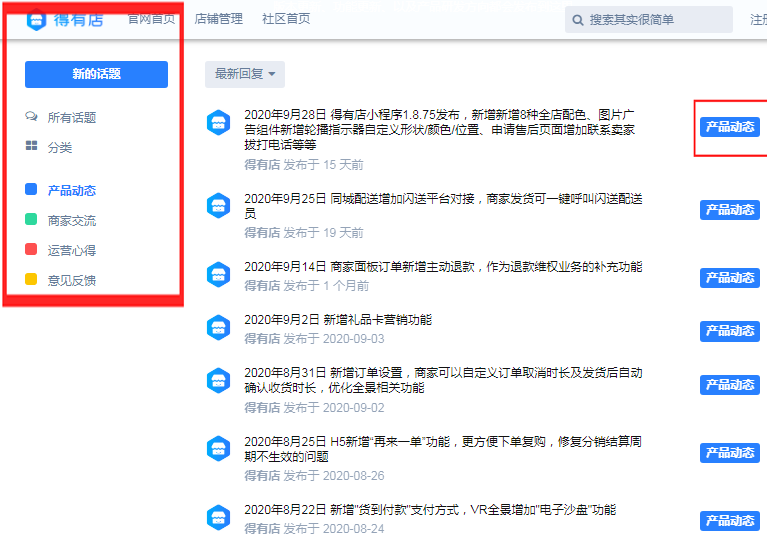Open the 9月28日 小程序1.8.75发布 post

[439, 130]
